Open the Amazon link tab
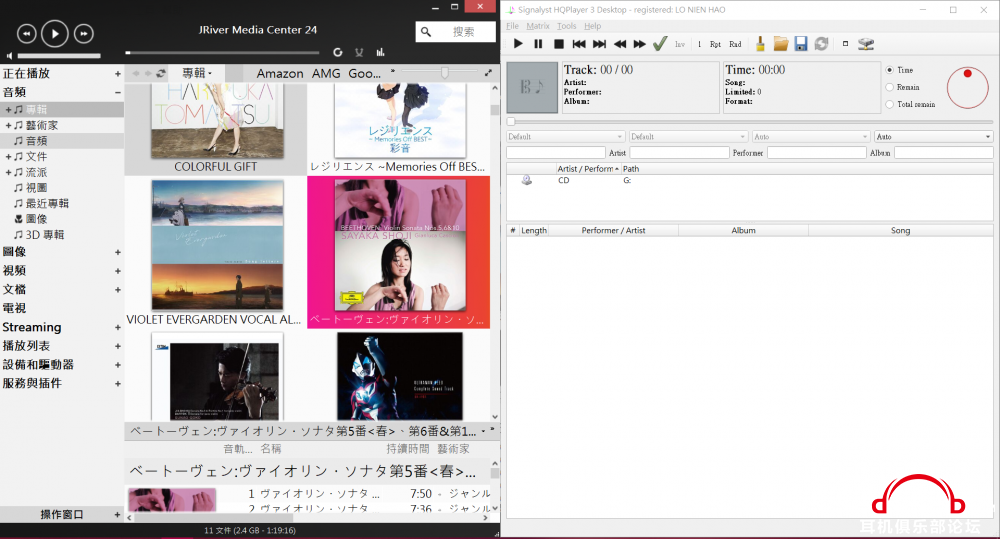Screen dimensions: 1000x539 [280, 73]
